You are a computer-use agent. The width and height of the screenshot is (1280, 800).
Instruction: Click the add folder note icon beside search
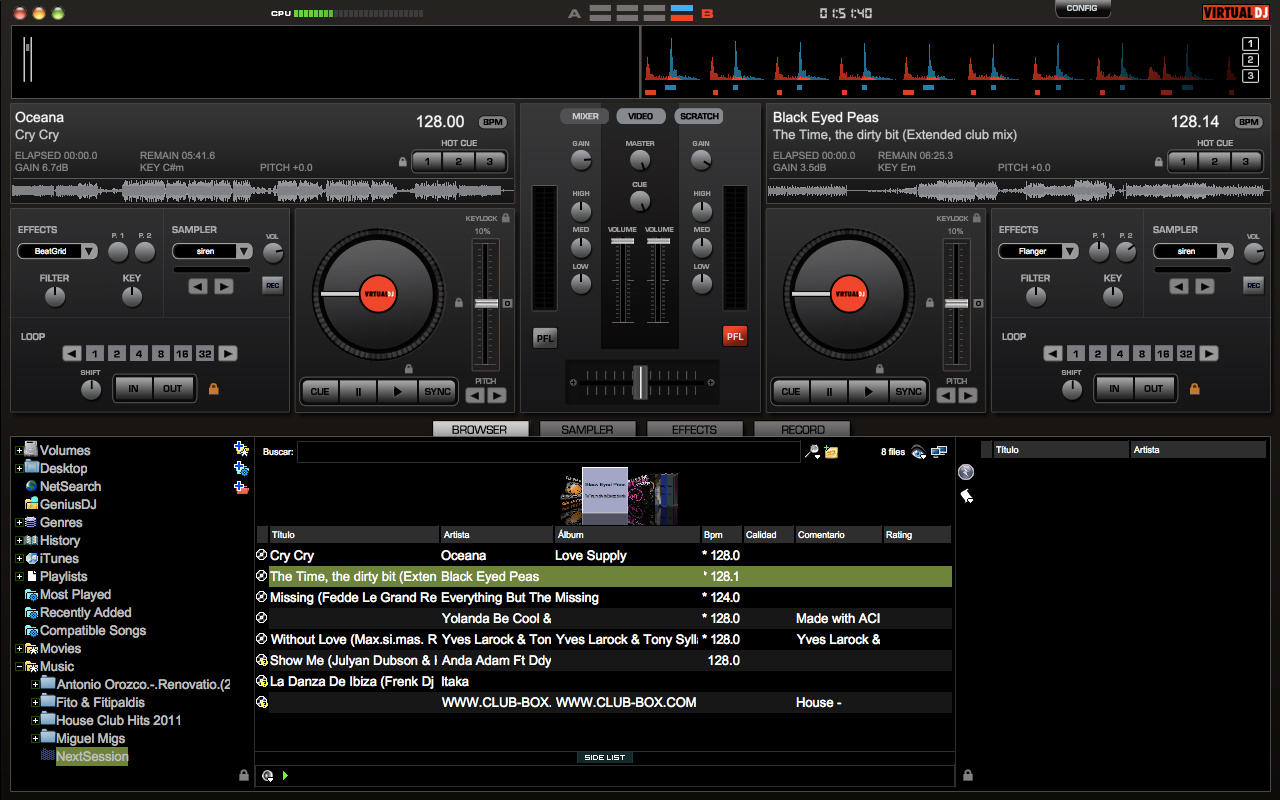[831, 452]
